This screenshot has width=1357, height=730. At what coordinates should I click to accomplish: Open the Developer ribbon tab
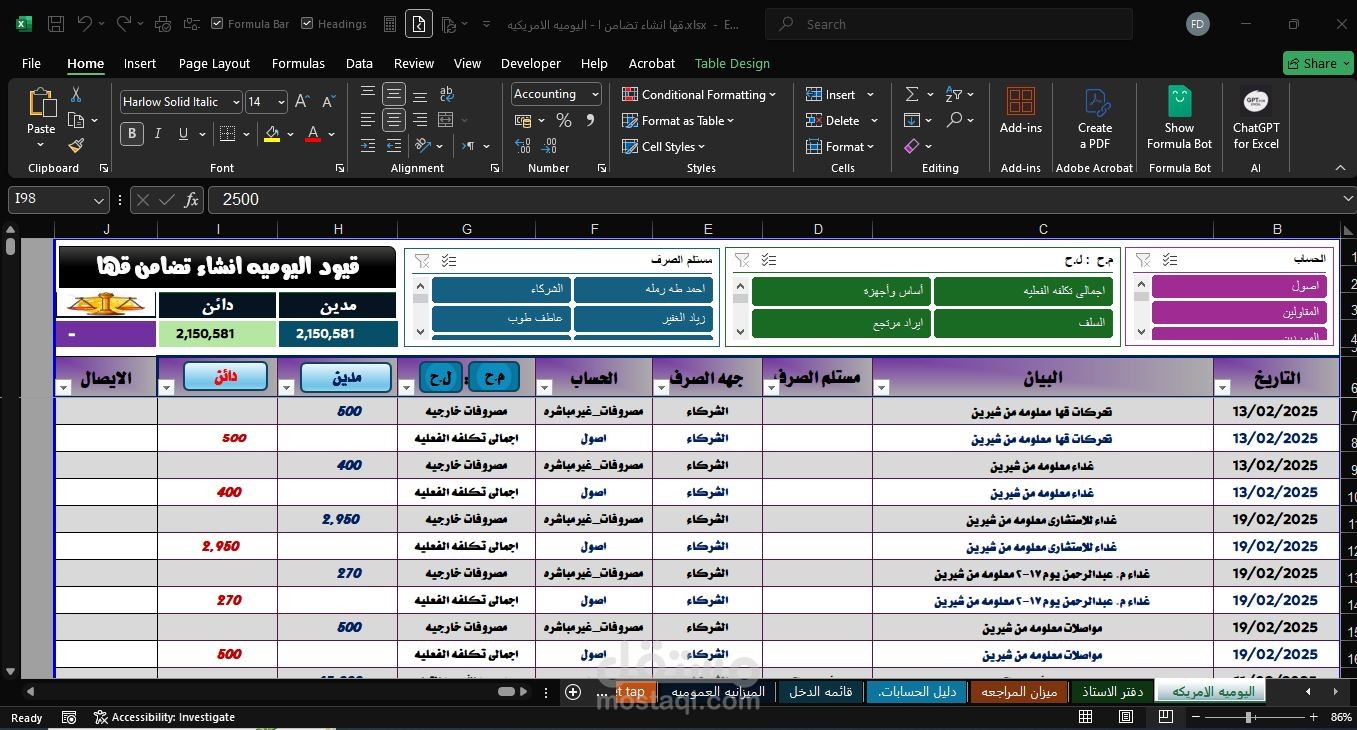[530, 63]
